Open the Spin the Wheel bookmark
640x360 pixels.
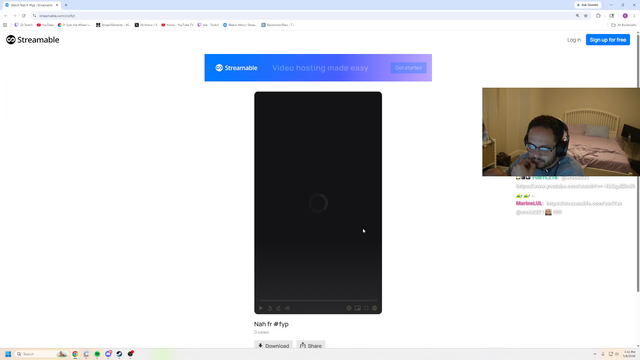point(74,25)
